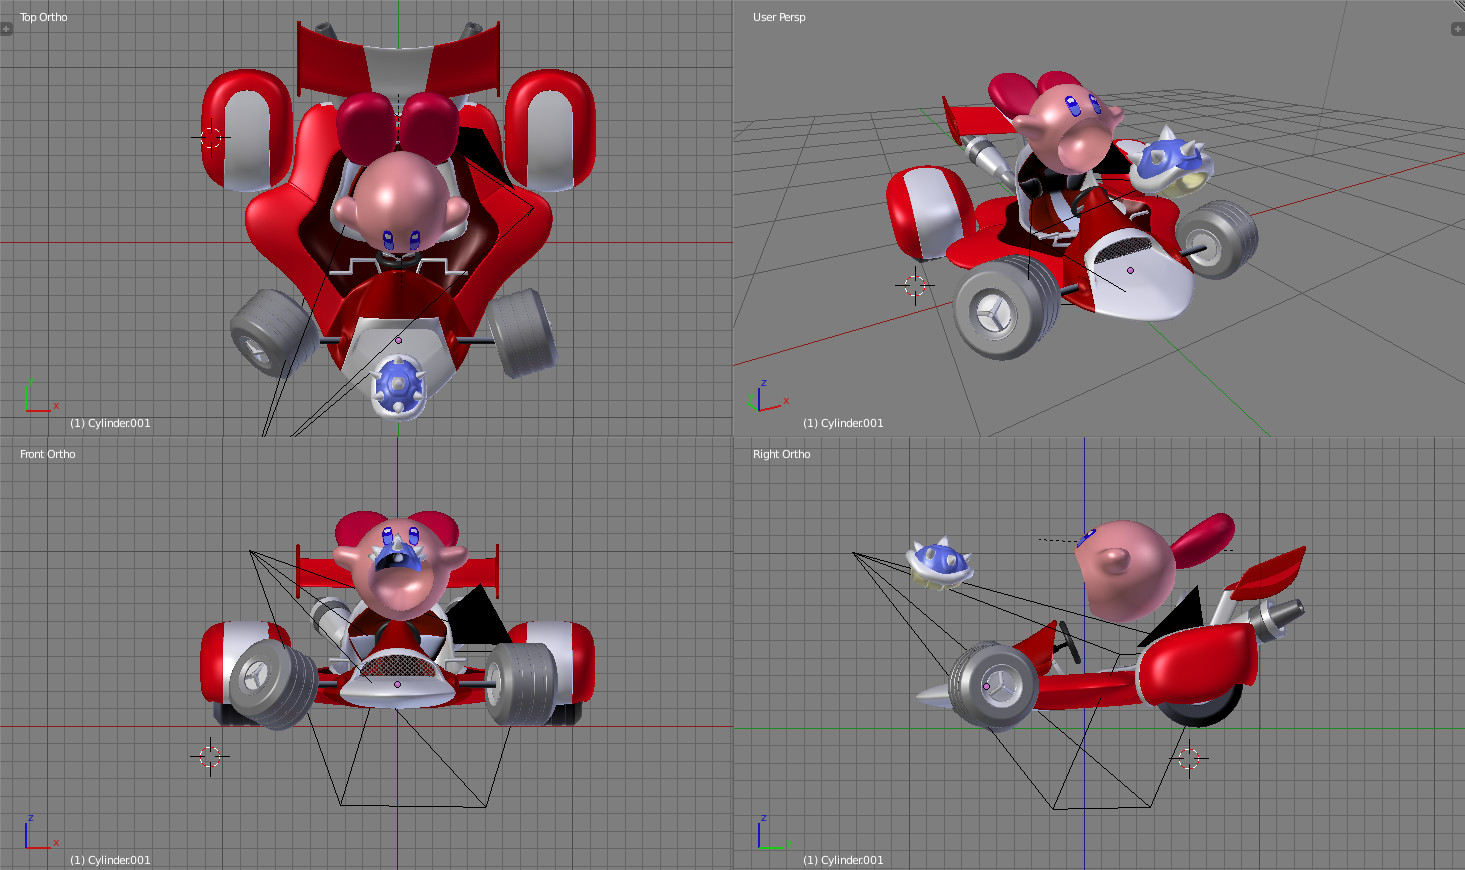This screenshot has width=1465, height=870.
Task: Click the 3D cursor in Front Ortho view
Action: point(209,757)
